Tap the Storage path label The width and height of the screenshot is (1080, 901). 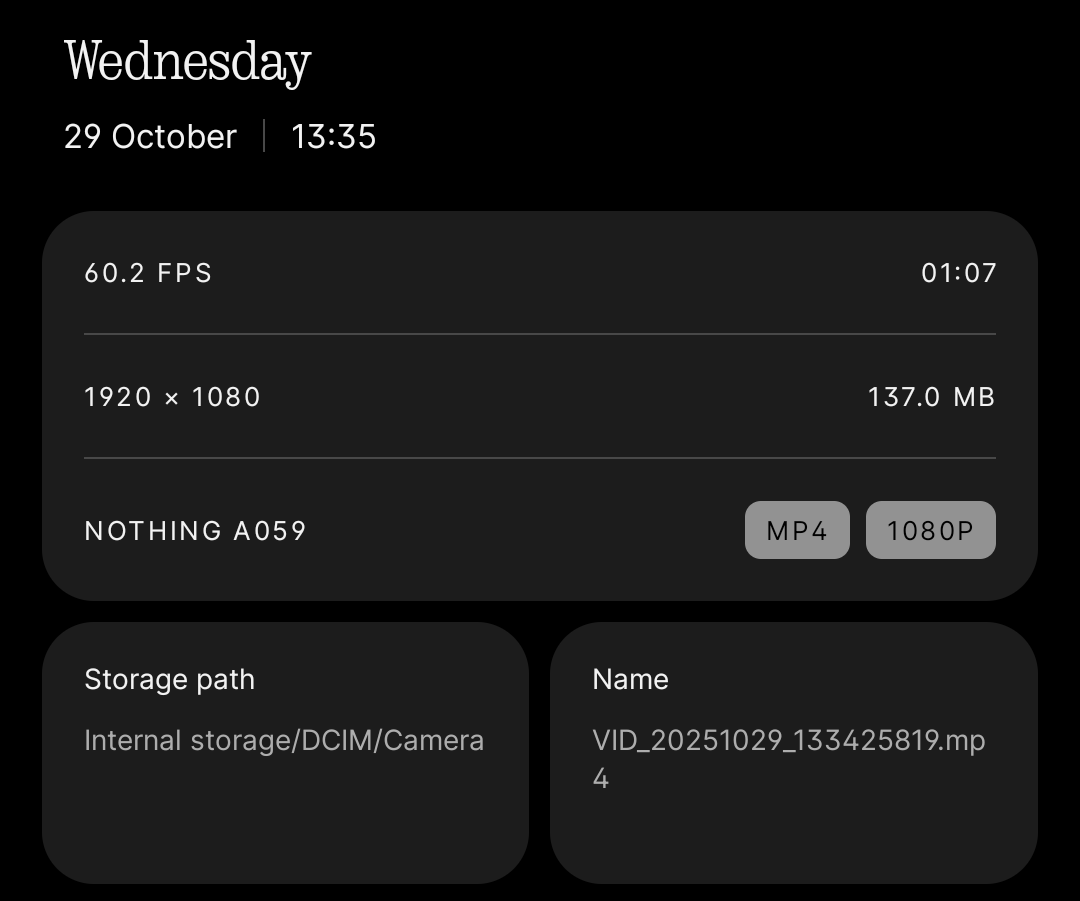[169, 680]
